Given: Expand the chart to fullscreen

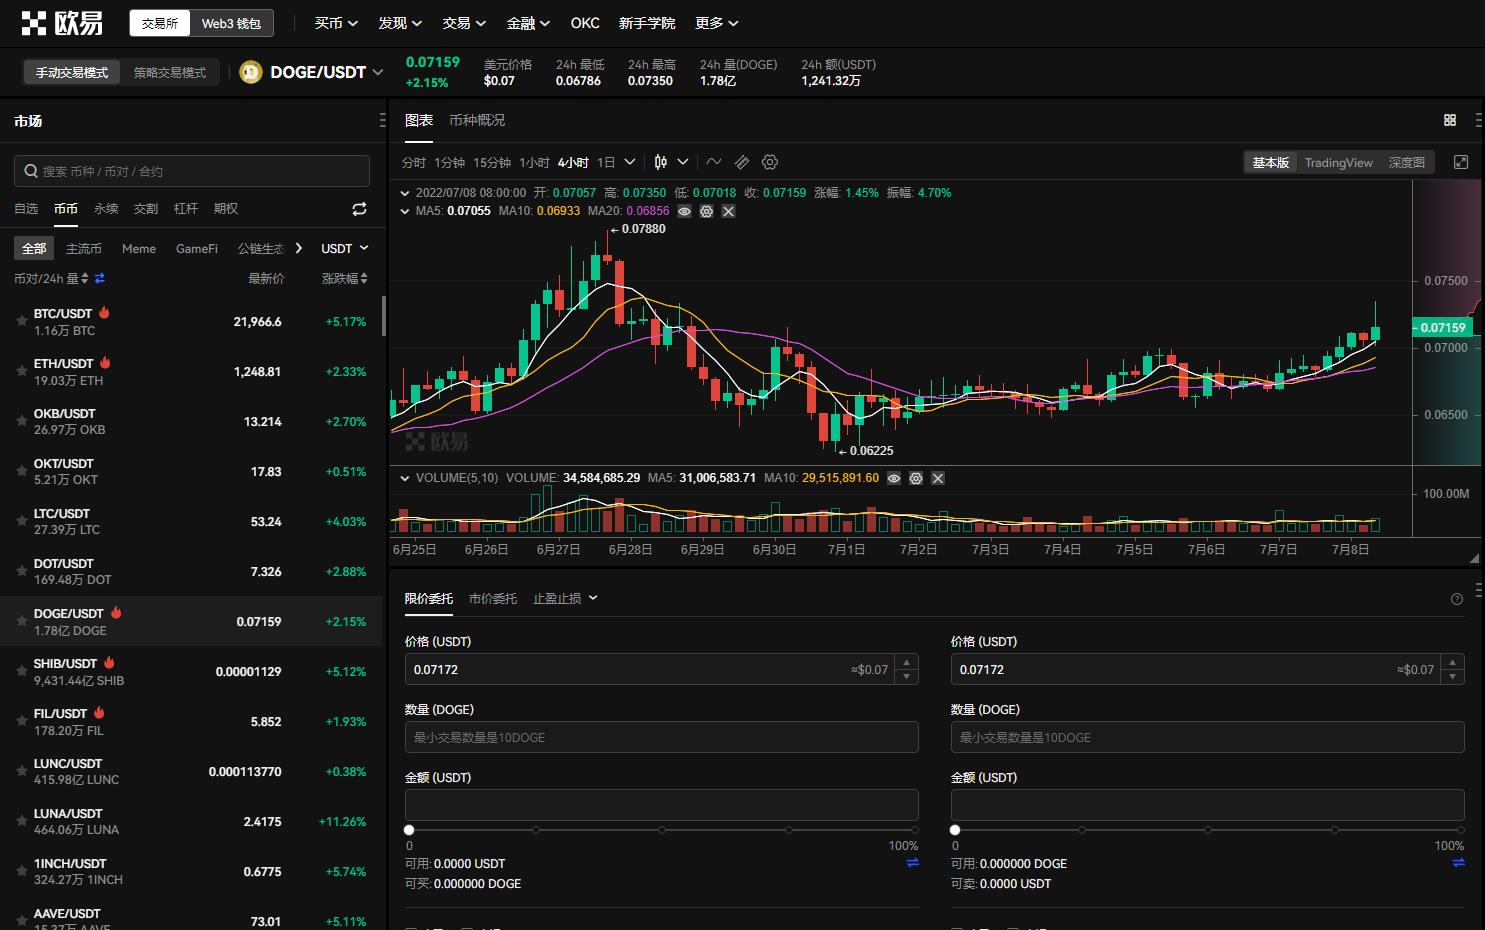Looking at the screenshot, I should click(1461, 162).
